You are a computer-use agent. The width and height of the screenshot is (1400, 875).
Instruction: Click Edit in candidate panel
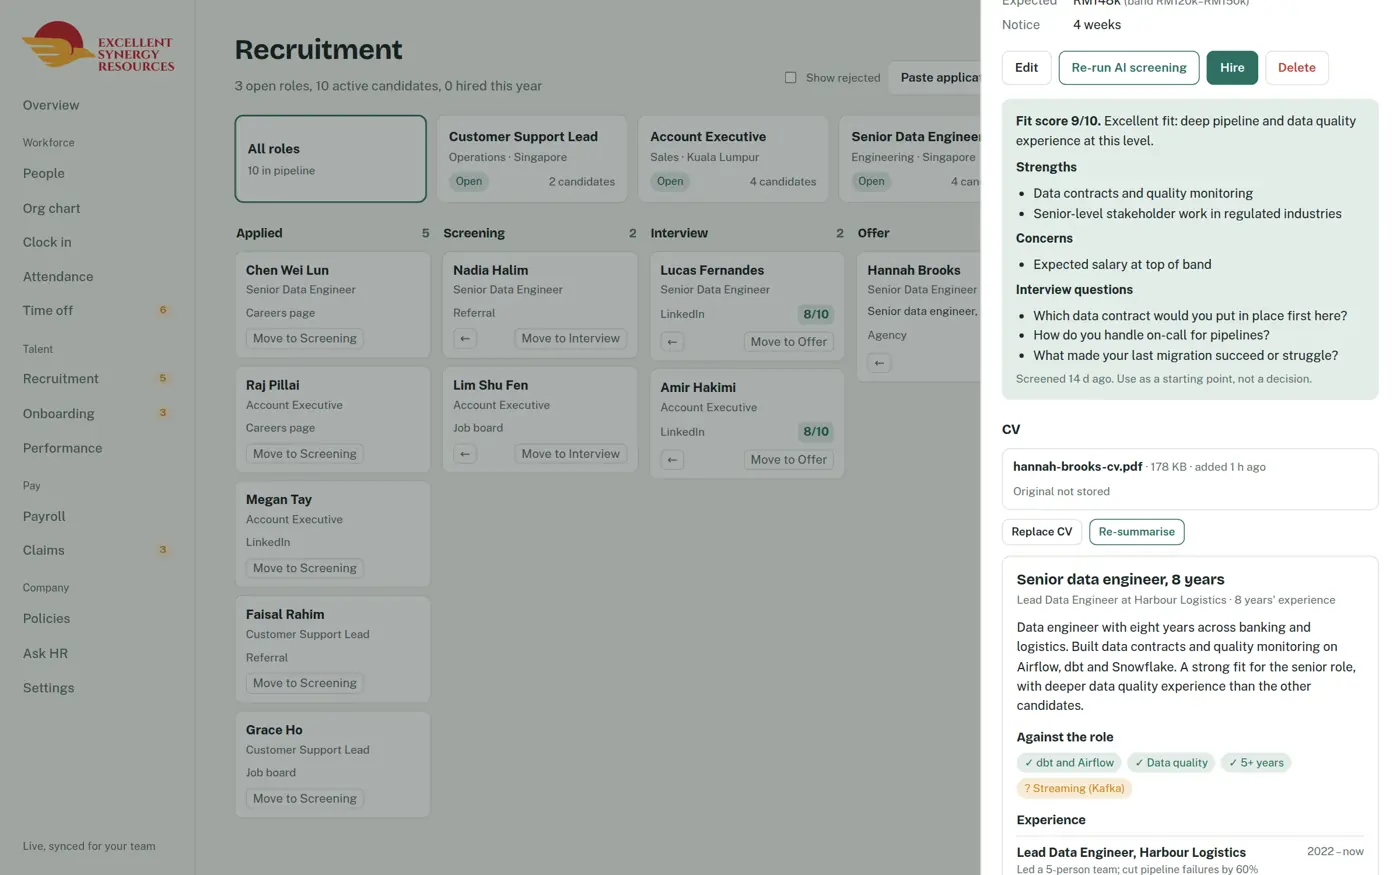[x=1026, y=67]
